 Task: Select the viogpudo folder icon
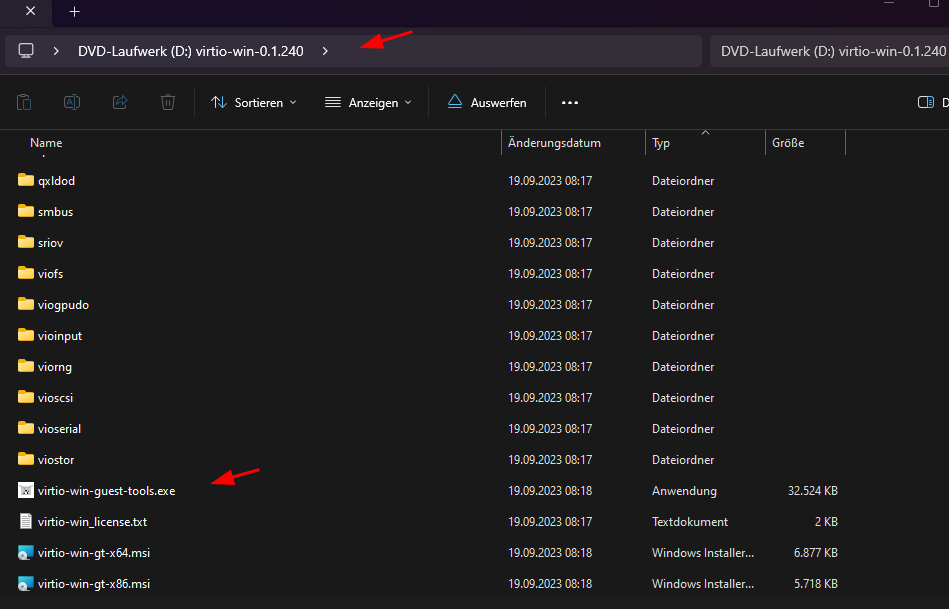pyautogui.click(x=25, y=304)
